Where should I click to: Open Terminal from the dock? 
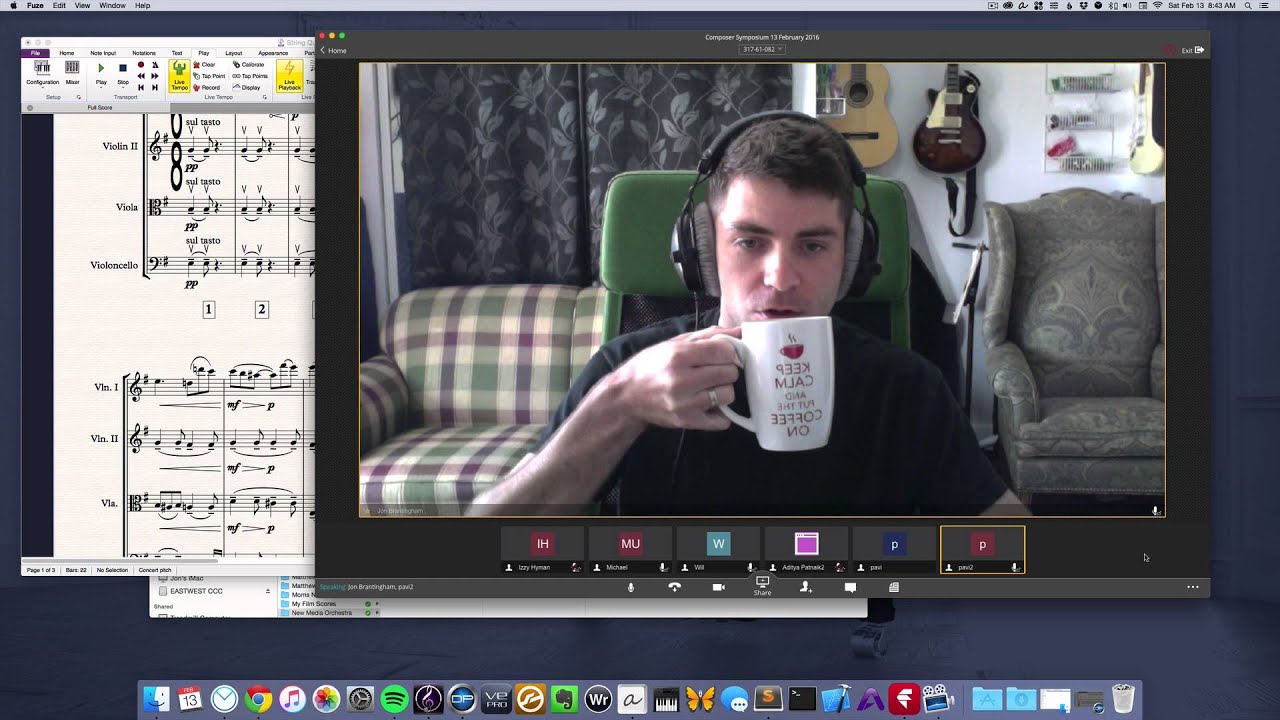click(802, 699)
